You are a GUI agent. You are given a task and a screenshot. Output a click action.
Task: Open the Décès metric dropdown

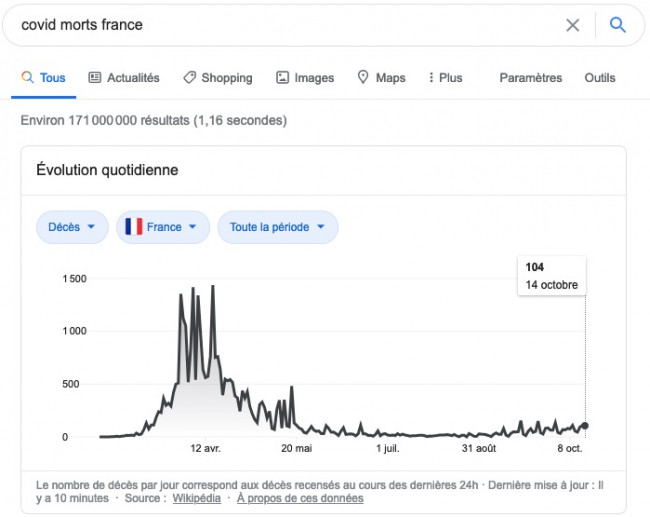click(73, 227)
